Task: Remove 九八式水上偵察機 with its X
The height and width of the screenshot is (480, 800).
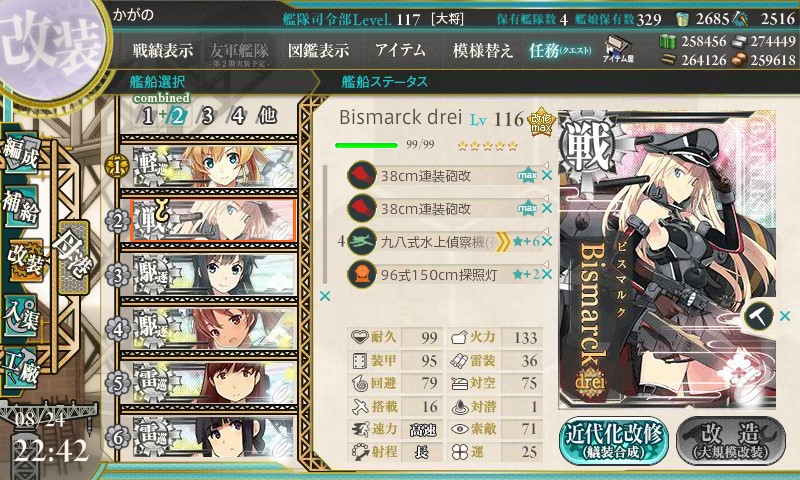Action: click(x=546, y=241)
